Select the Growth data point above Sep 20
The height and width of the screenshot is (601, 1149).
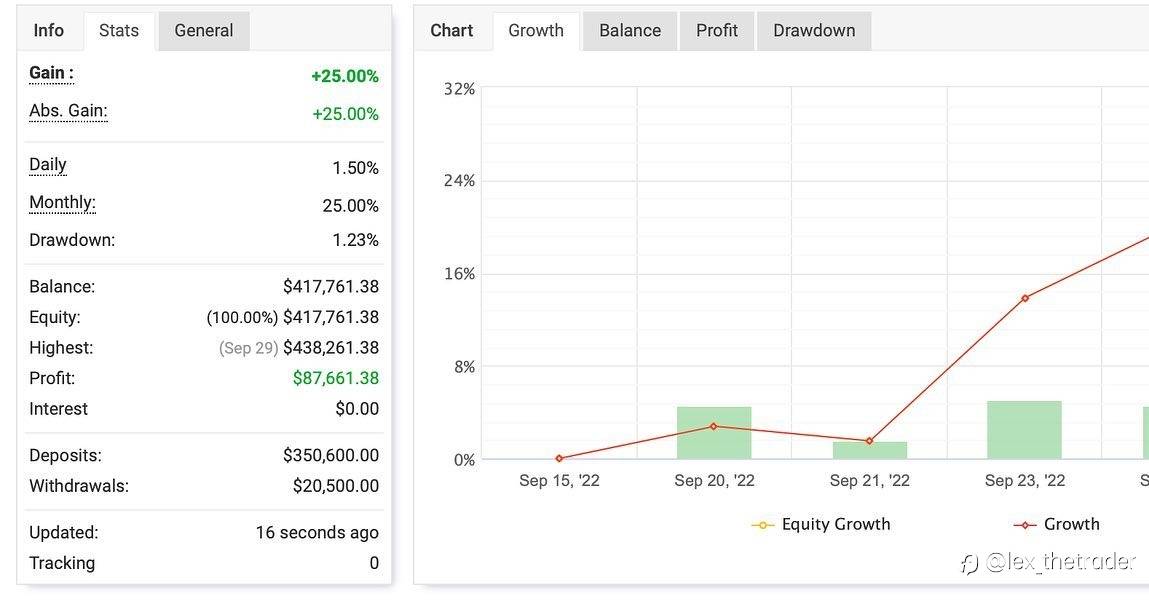click(x=714, y=426)
